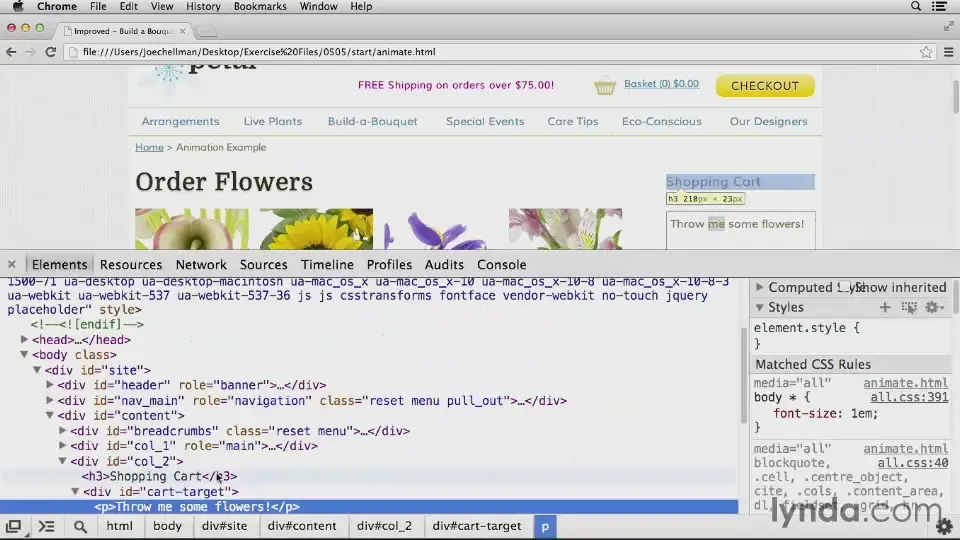Screen dimensions: 960x540
Task: Close the Improved - Build a Bouquet tab
Action: coord(182,31)
